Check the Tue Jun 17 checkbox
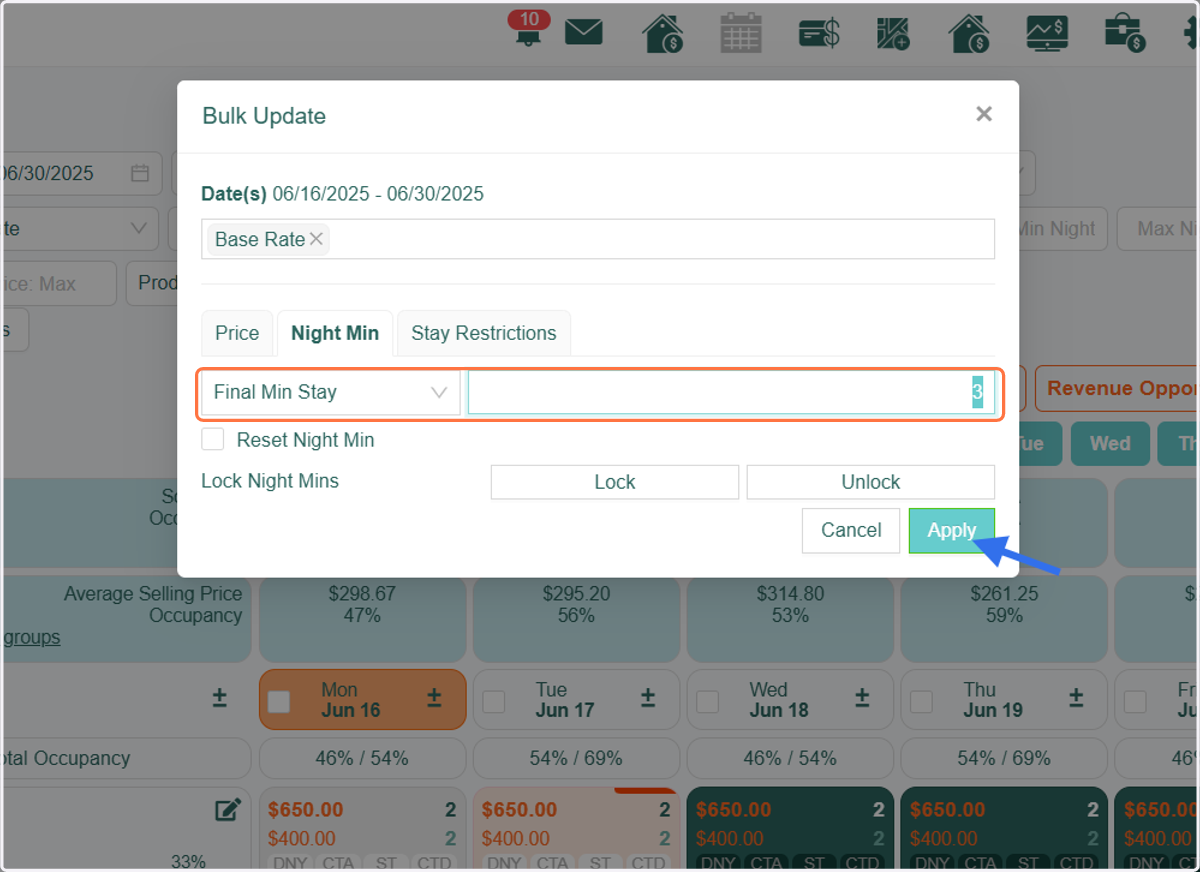 pyautogui.click(x=494, y=702)
